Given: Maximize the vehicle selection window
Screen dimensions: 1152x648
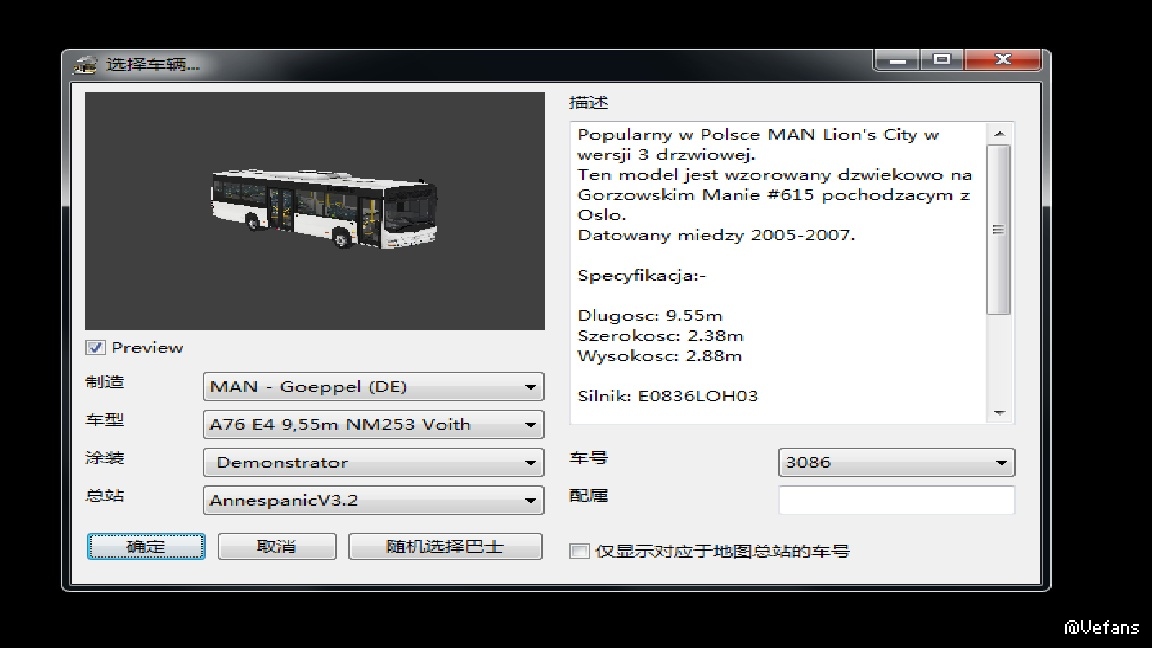Looking at the screenshot, I should 942,60.
